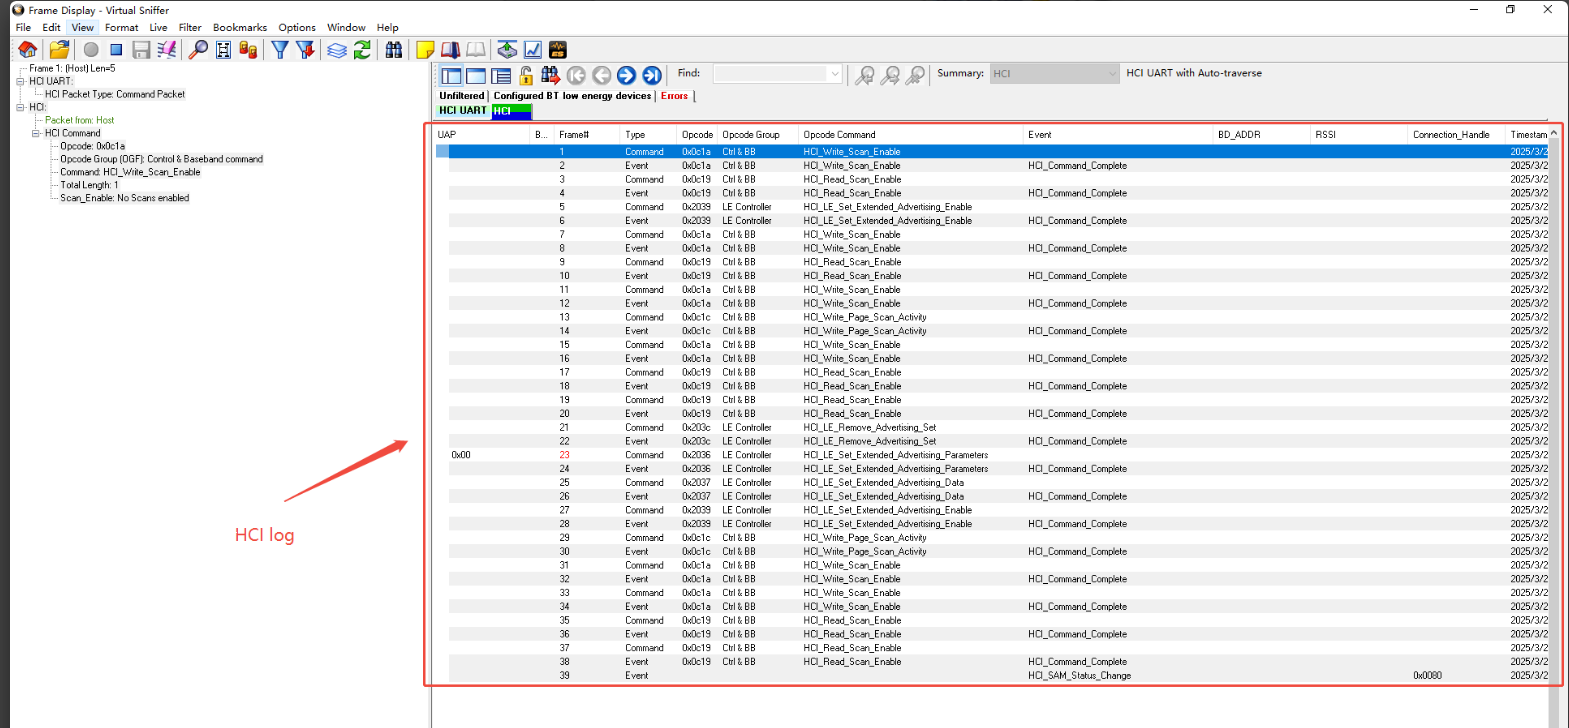Click the bracketed H frame icon
Screen dimensions: 1569x728
(223, 49)
